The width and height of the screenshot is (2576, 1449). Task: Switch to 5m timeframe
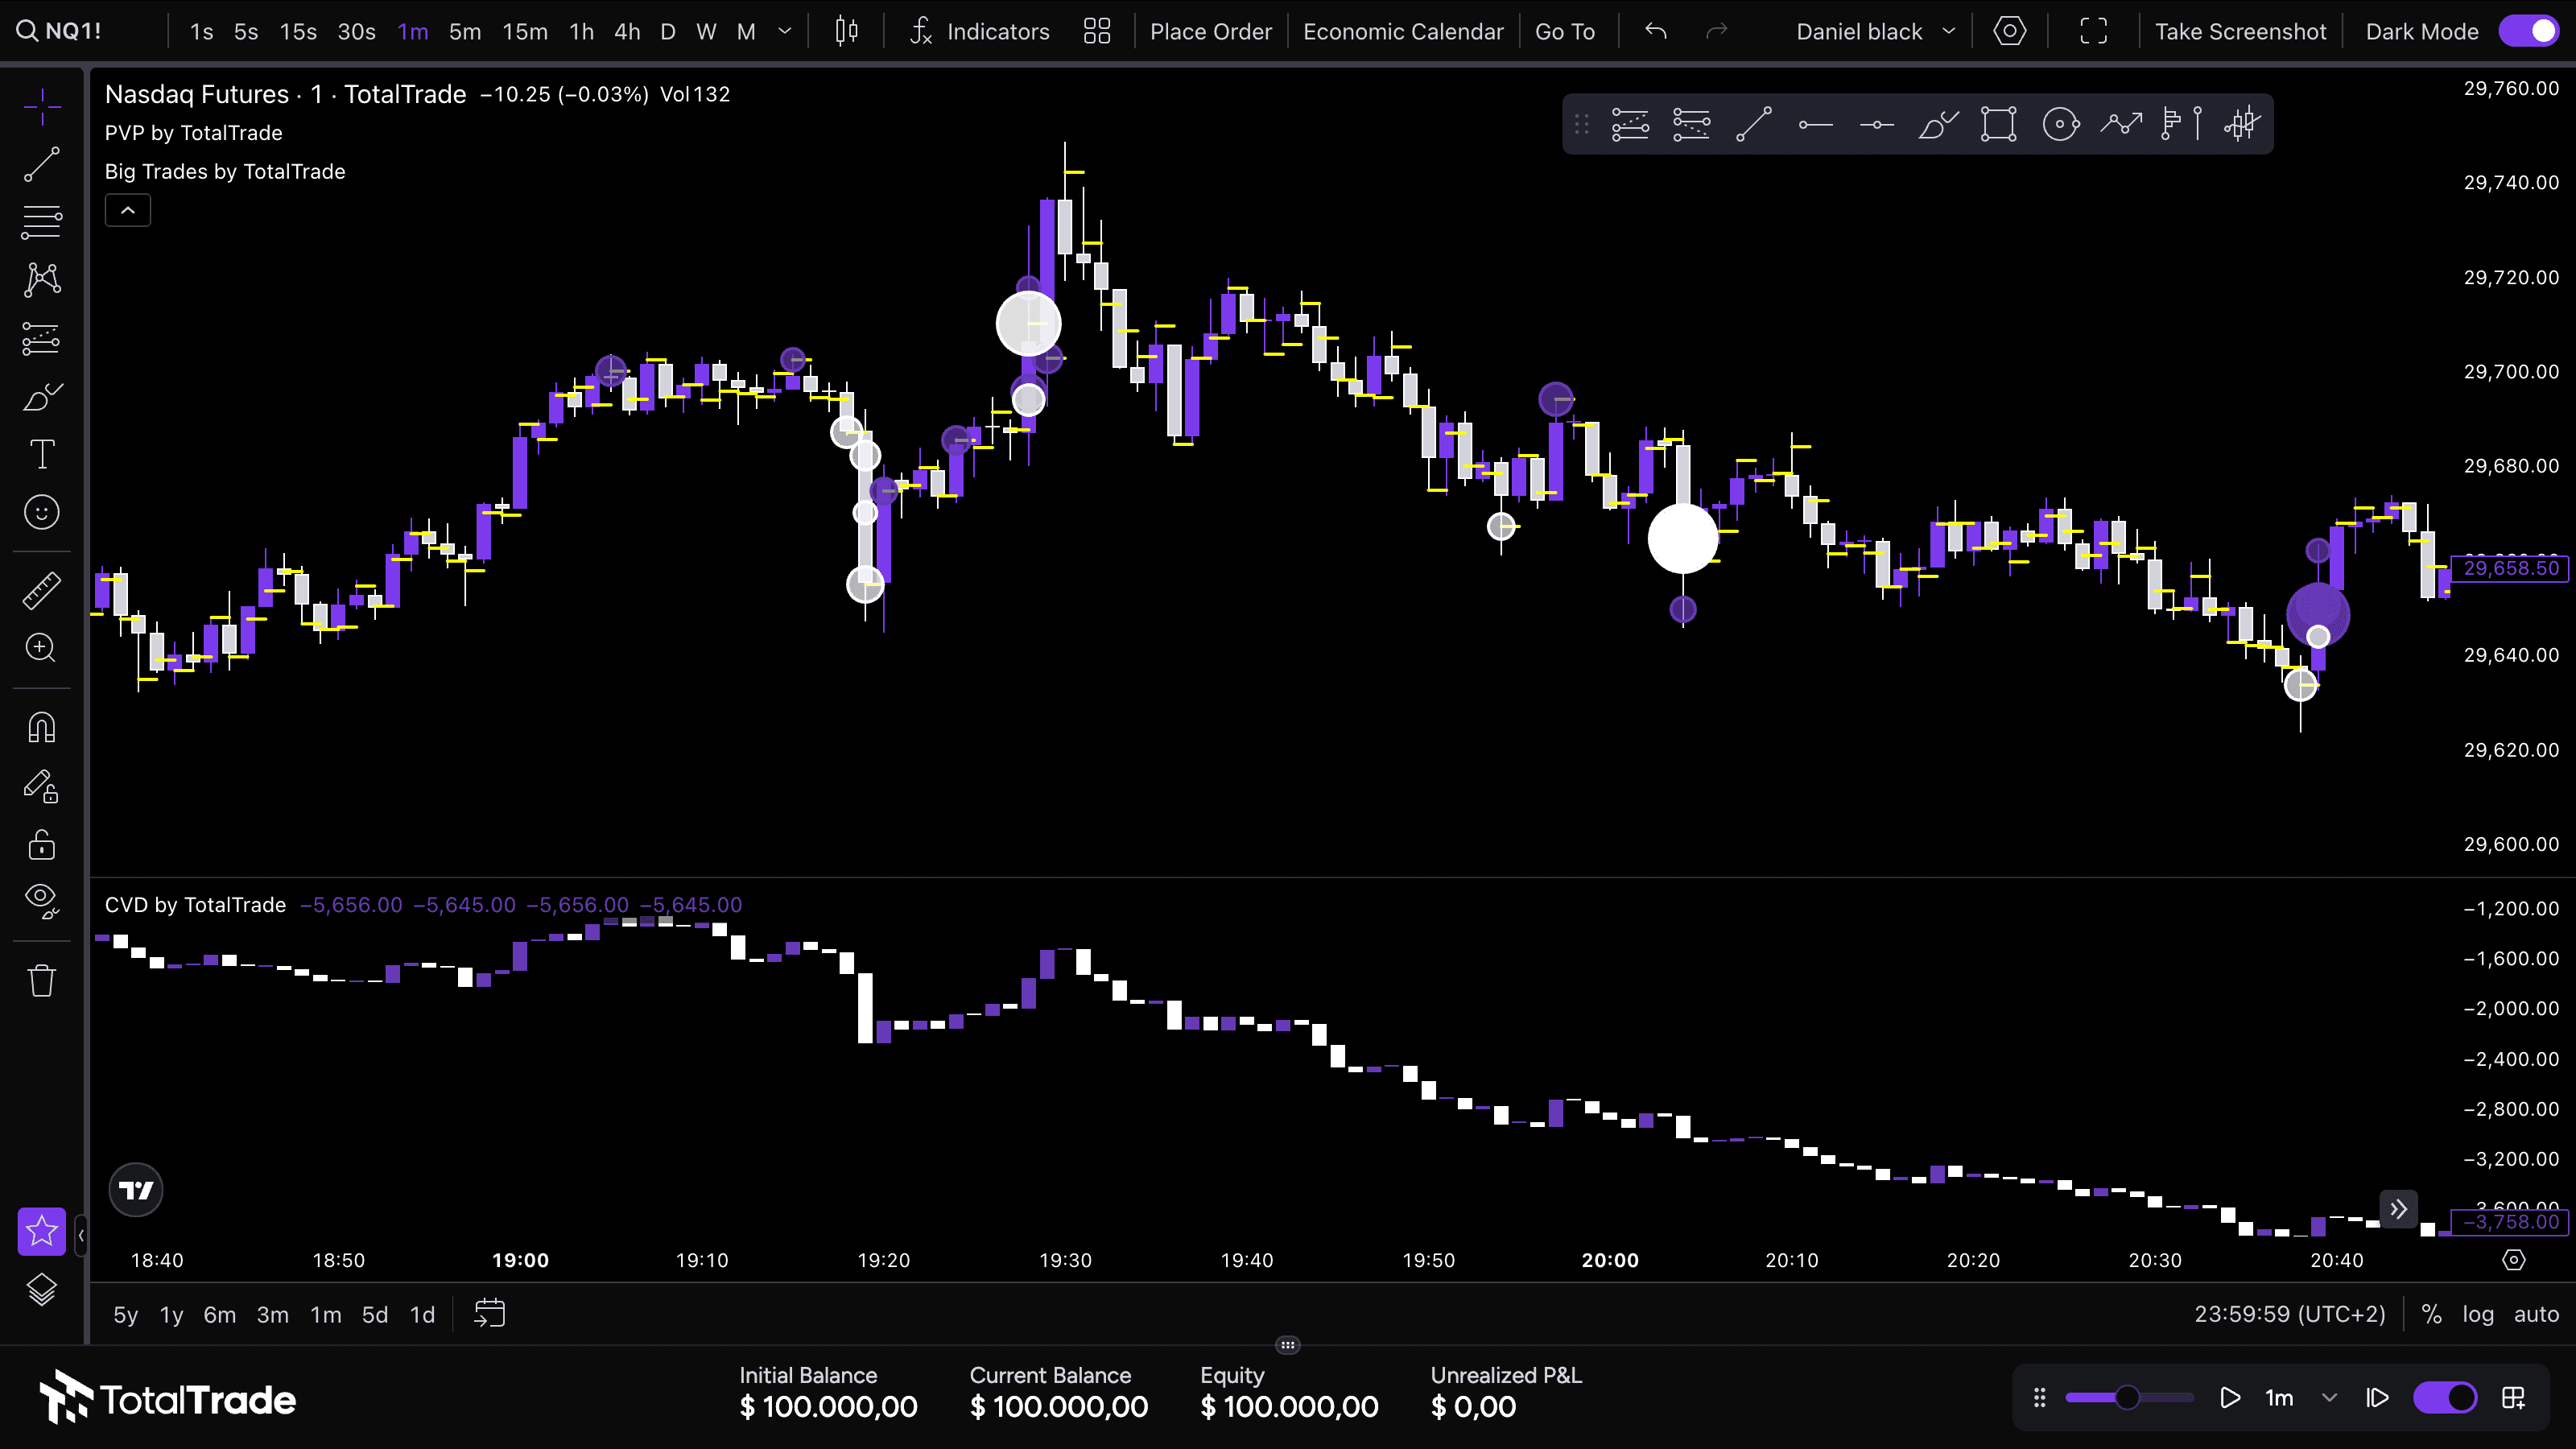pyautogui.click(x=464, y=31)
